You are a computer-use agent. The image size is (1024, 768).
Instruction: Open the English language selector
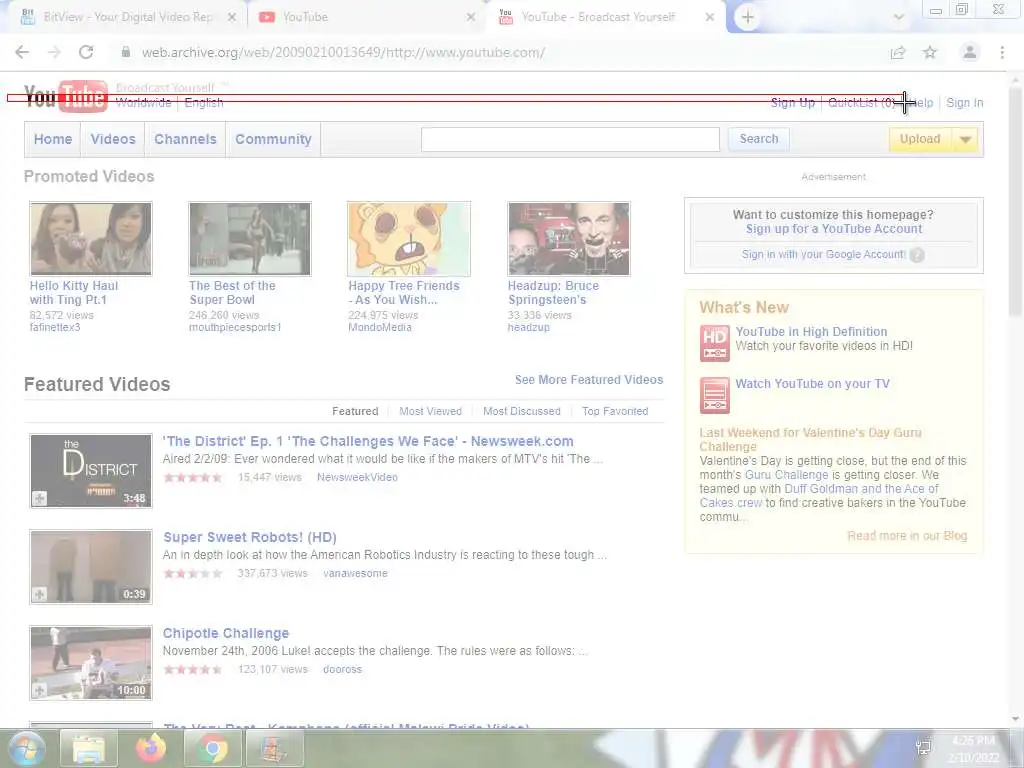pos(204,103)
